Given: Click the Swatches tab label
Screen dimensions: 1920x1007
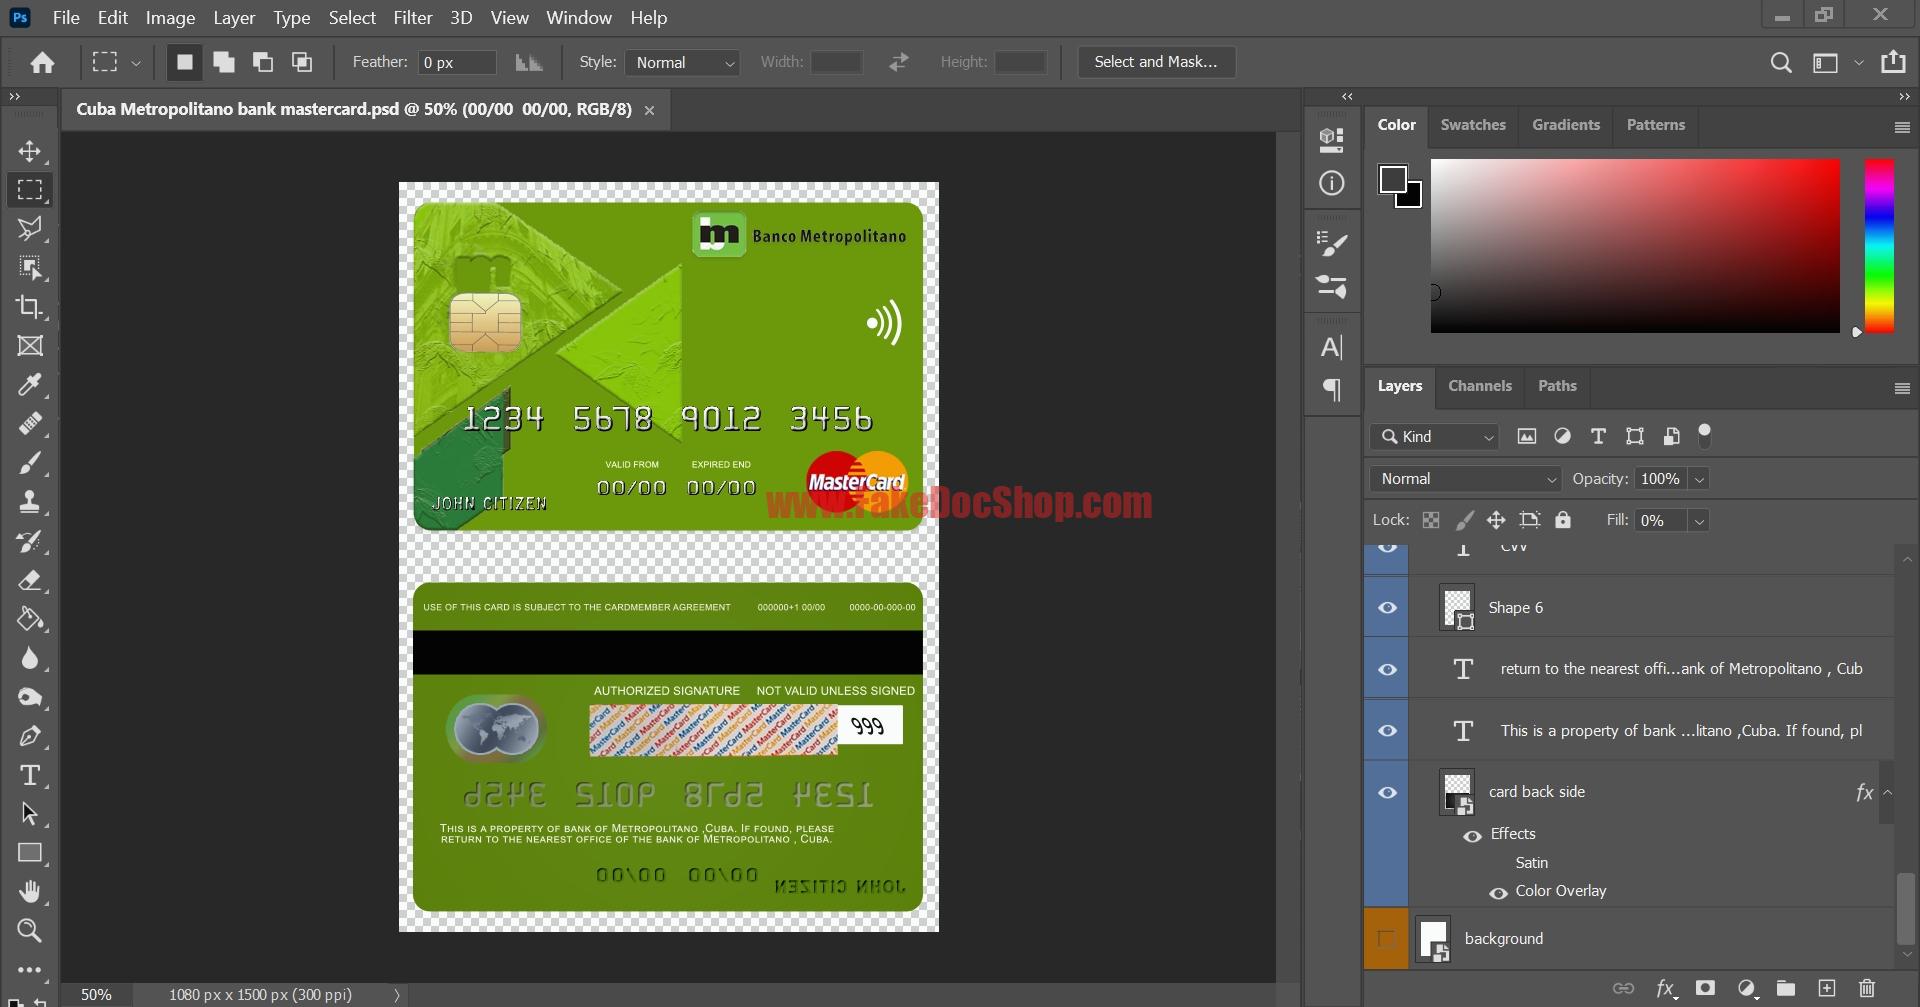Looking at the screenshot, I should coord(1473,124).
